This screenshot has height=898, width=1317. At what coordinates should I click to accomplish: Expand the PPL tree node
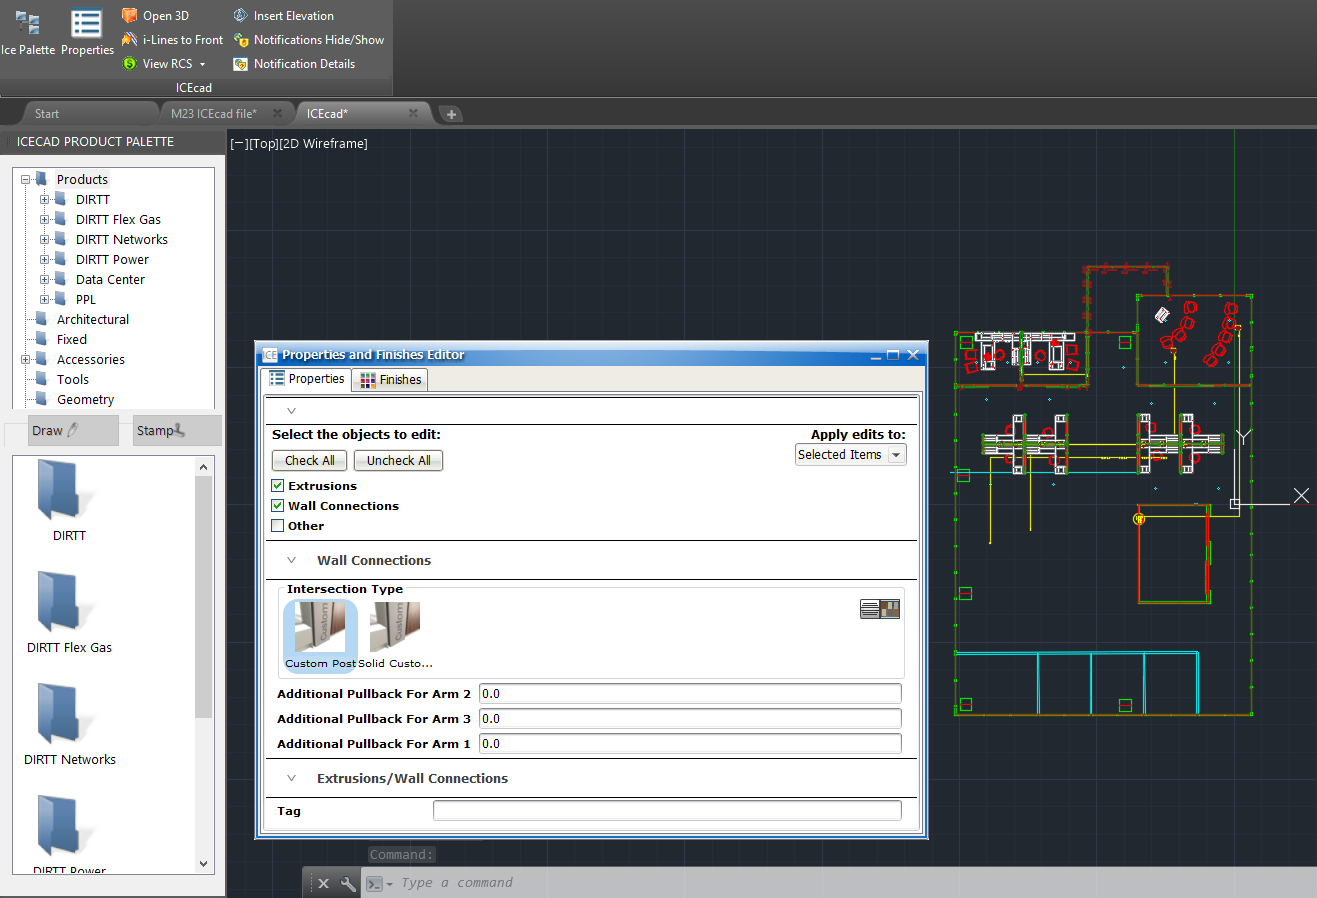pos(45,300)
